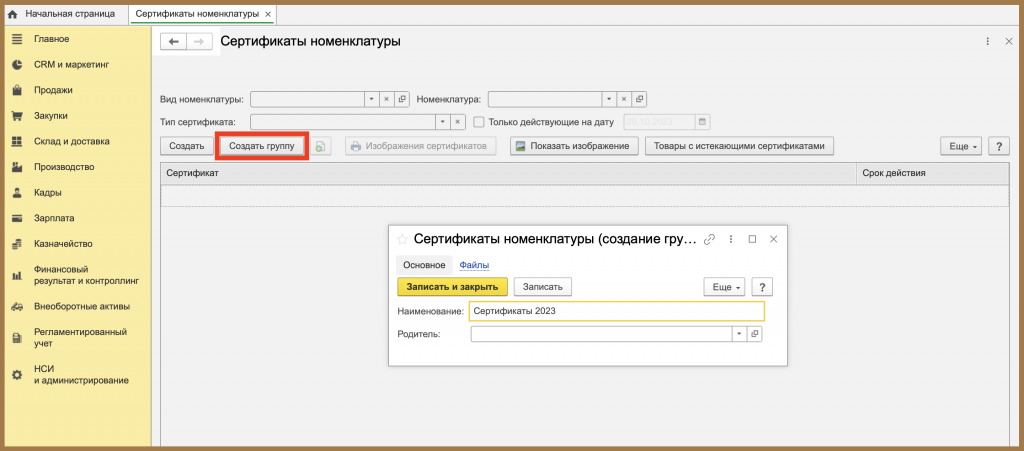Click the Склад и доставка grid icon

pos(18,142)
